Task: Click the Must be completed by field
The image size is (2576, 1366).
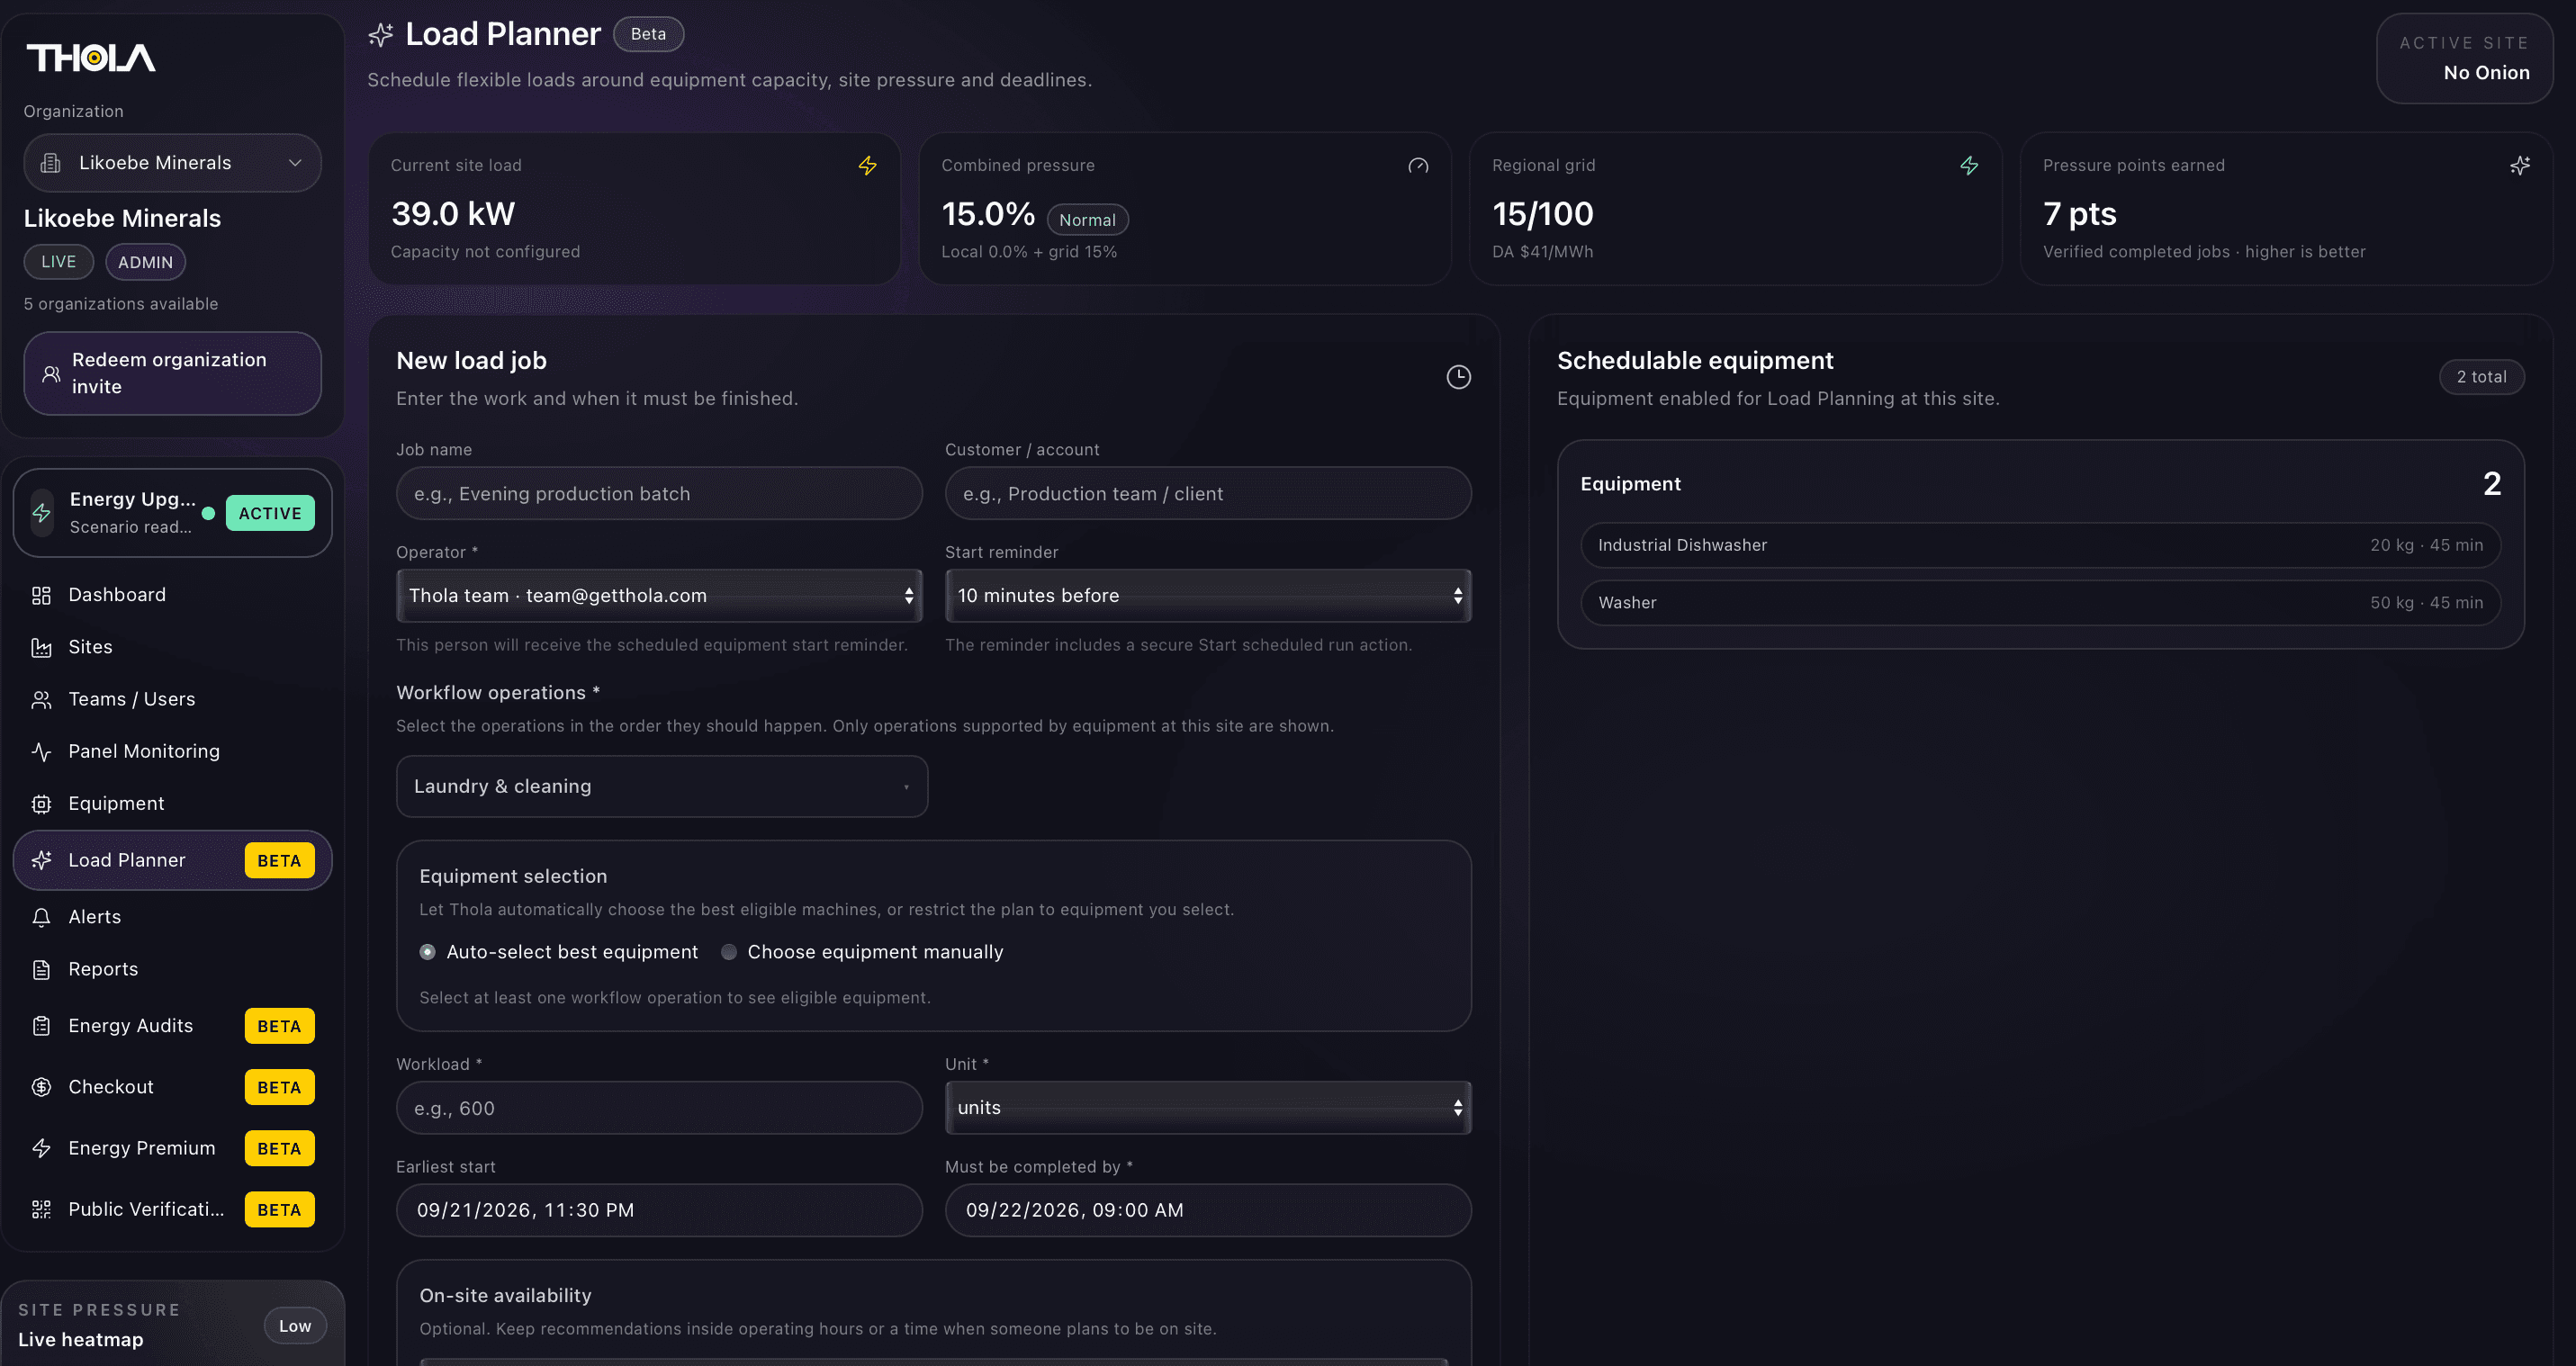Action: [1208, 1210]
